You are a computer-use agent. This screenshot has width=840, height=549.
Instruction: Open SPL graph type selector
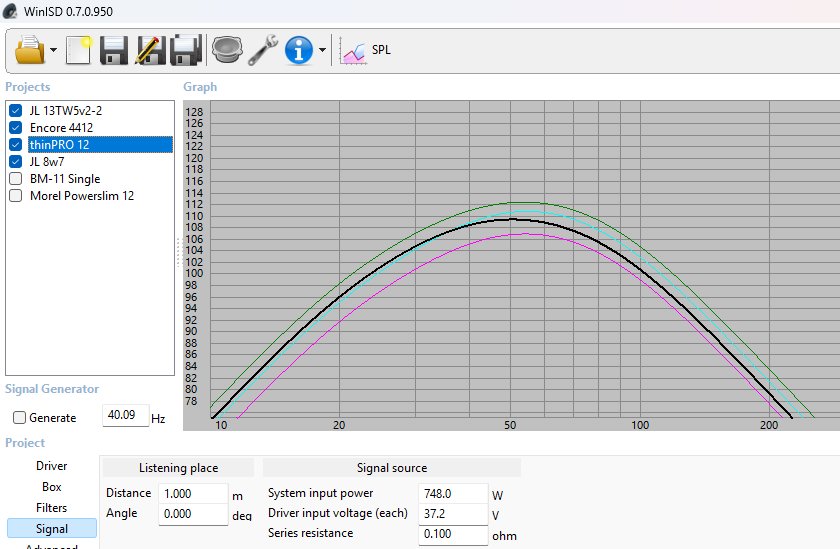pyautogui.click(x=365, y=50)
